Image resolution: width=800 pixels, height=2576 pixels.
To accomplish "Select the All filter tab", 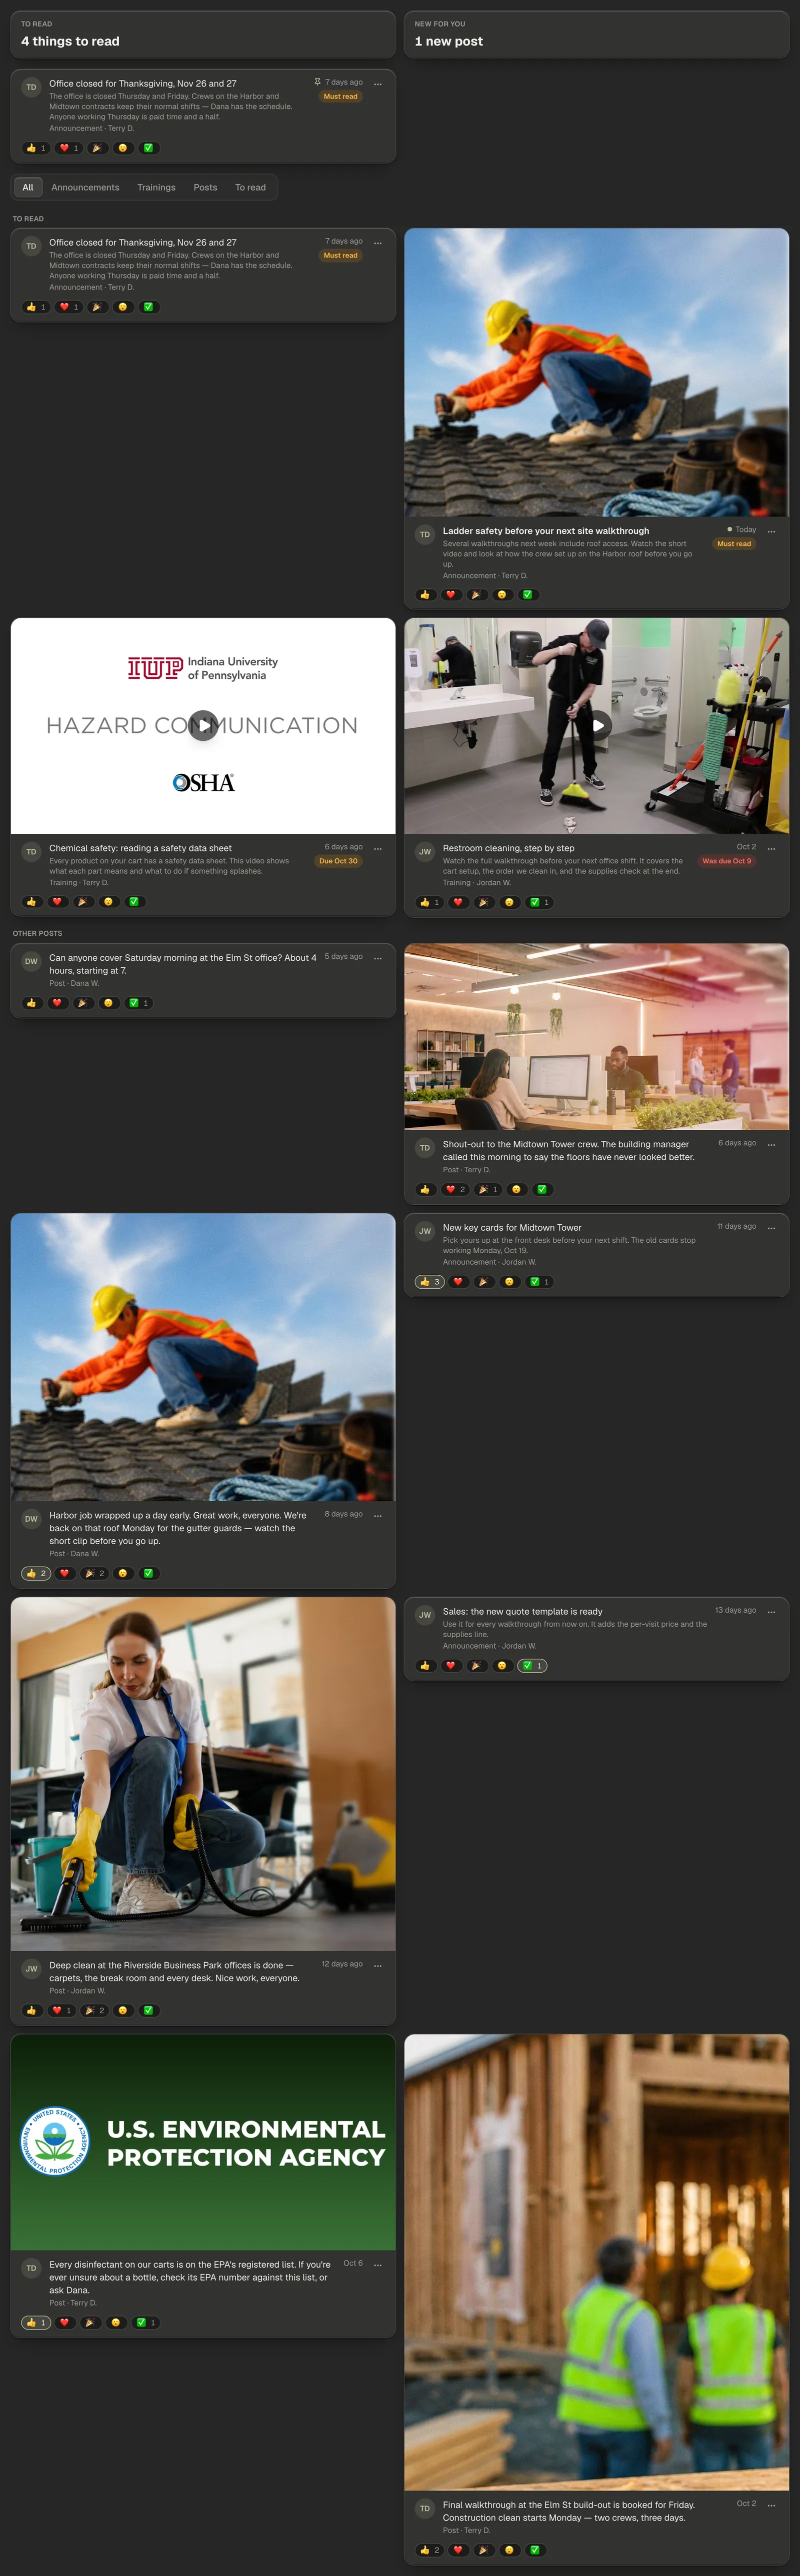I will (x=28, y=187).
